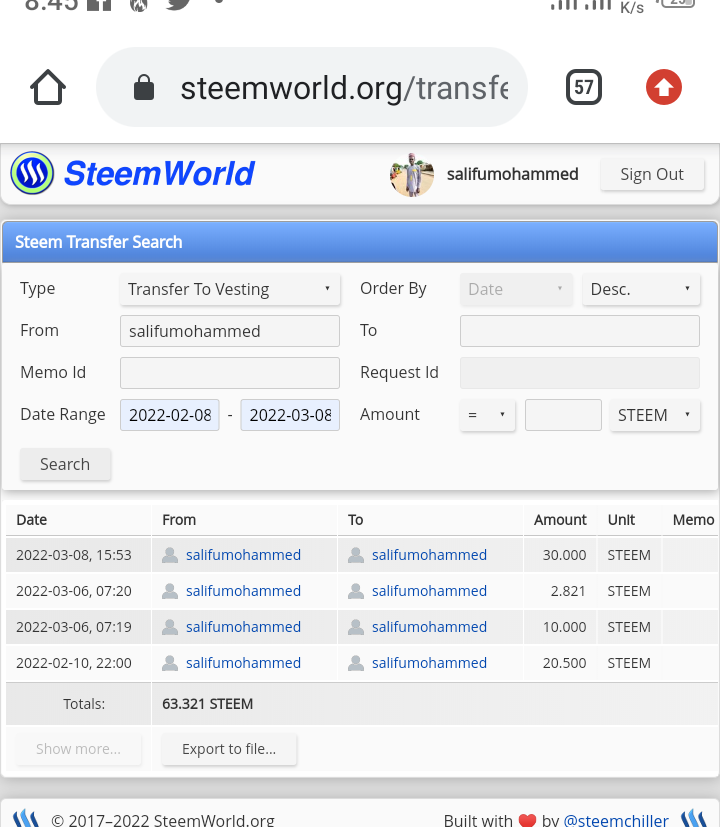This screenshot has height=827, width=720.
Task: Click the Search button
Action: (x=65, y=464)
